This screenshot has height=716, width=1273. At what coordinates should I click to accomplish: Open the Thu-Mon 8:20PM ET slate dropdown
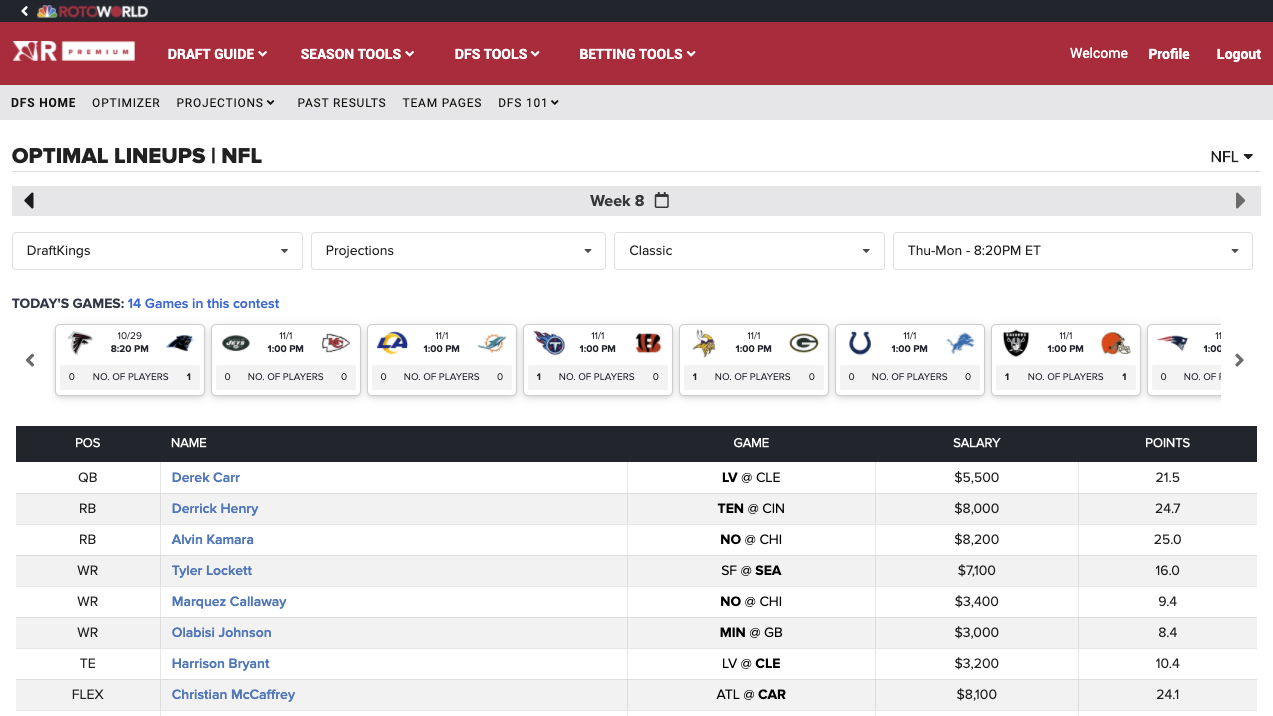[1072, 251]
